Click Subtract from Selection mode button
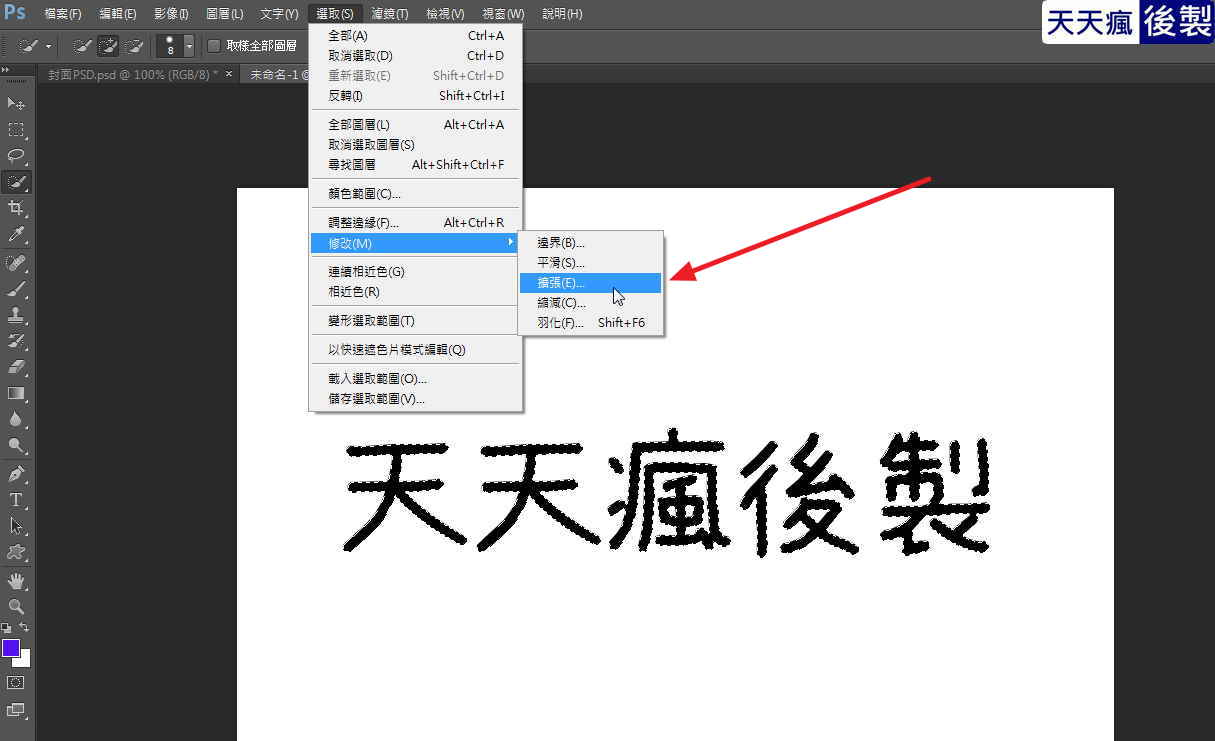The height and width of the screenshot is (741, 1215). (134, 46)
